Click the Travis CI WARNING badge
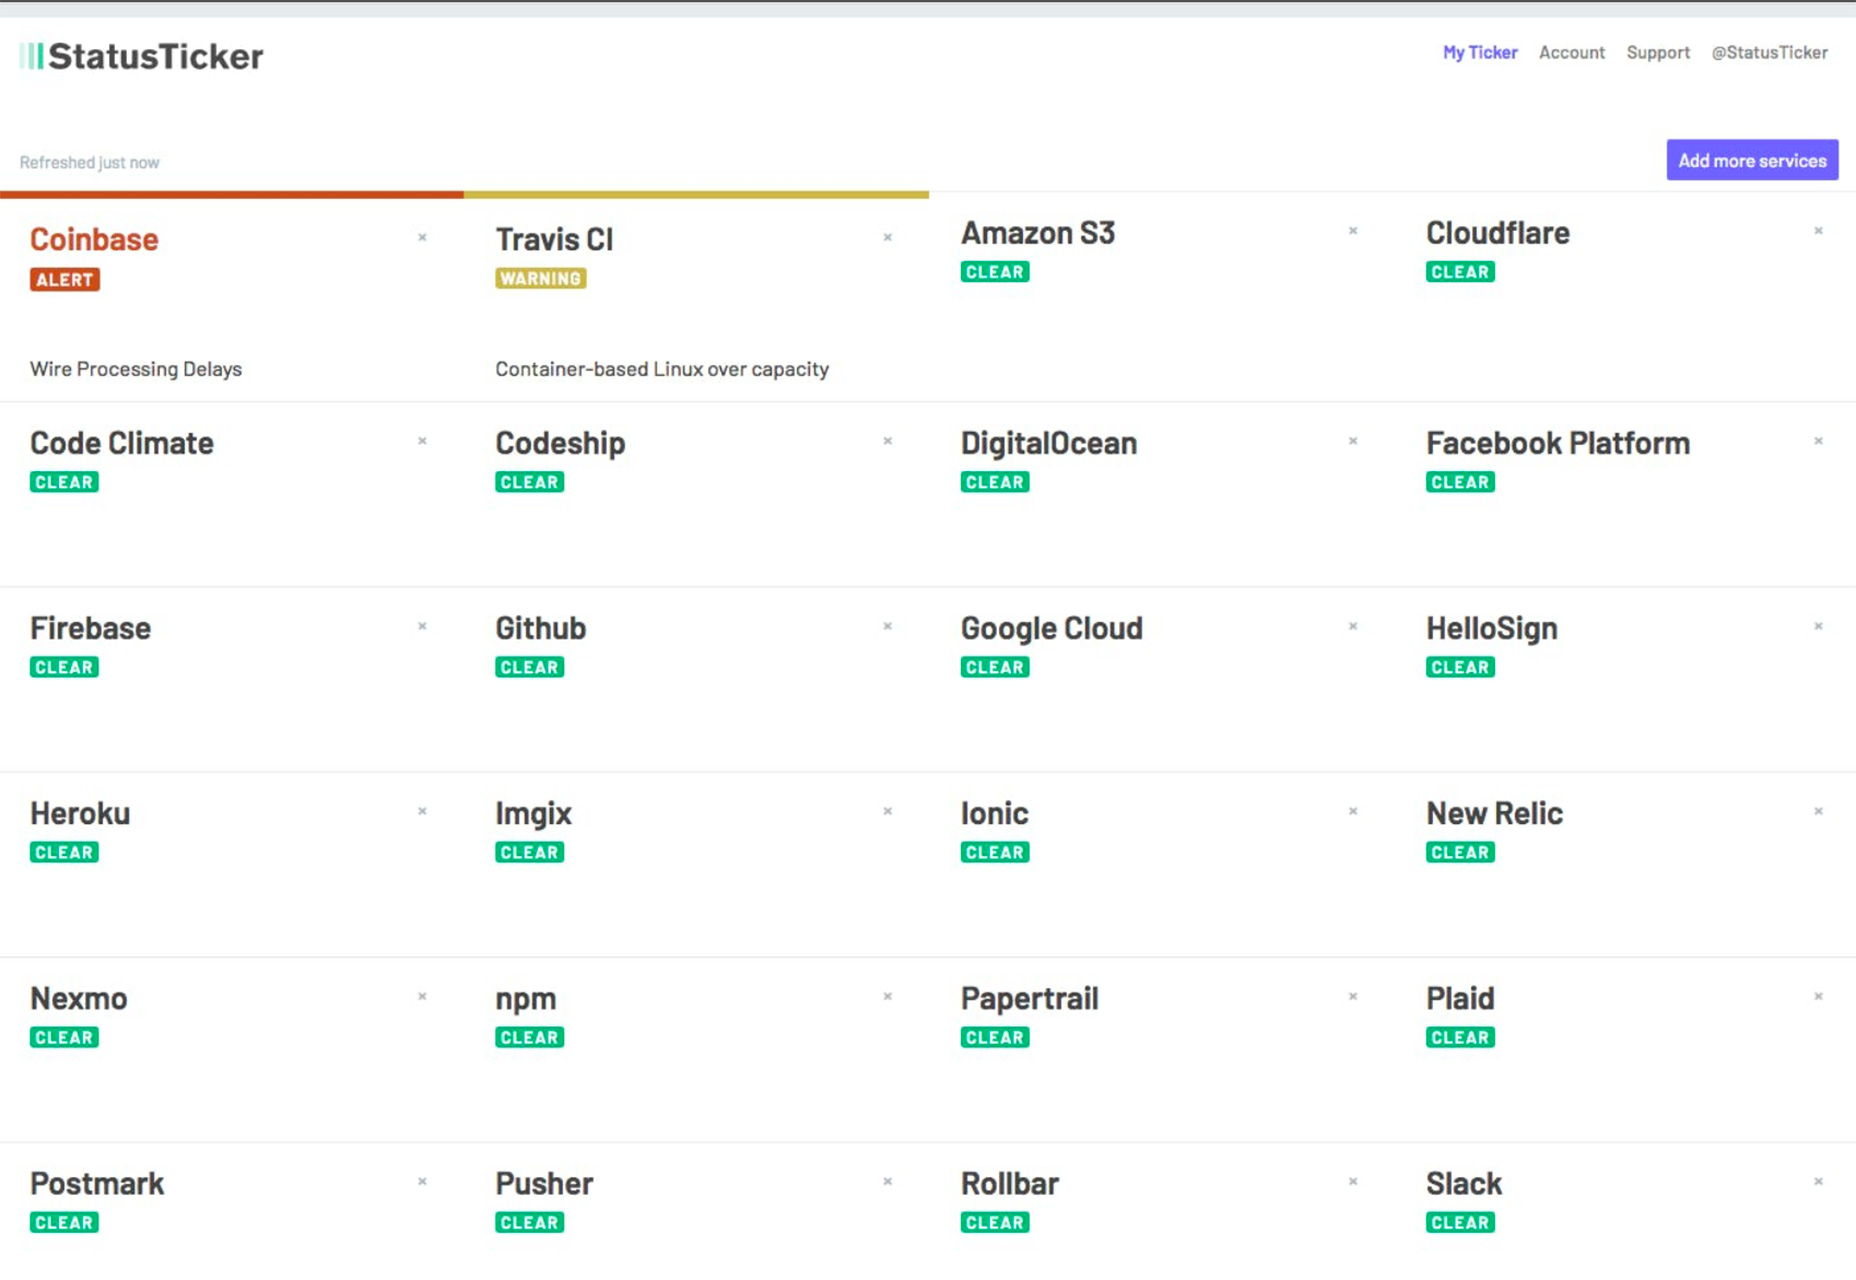Viewport: 1856px width, 1280px height. (540, 278)
